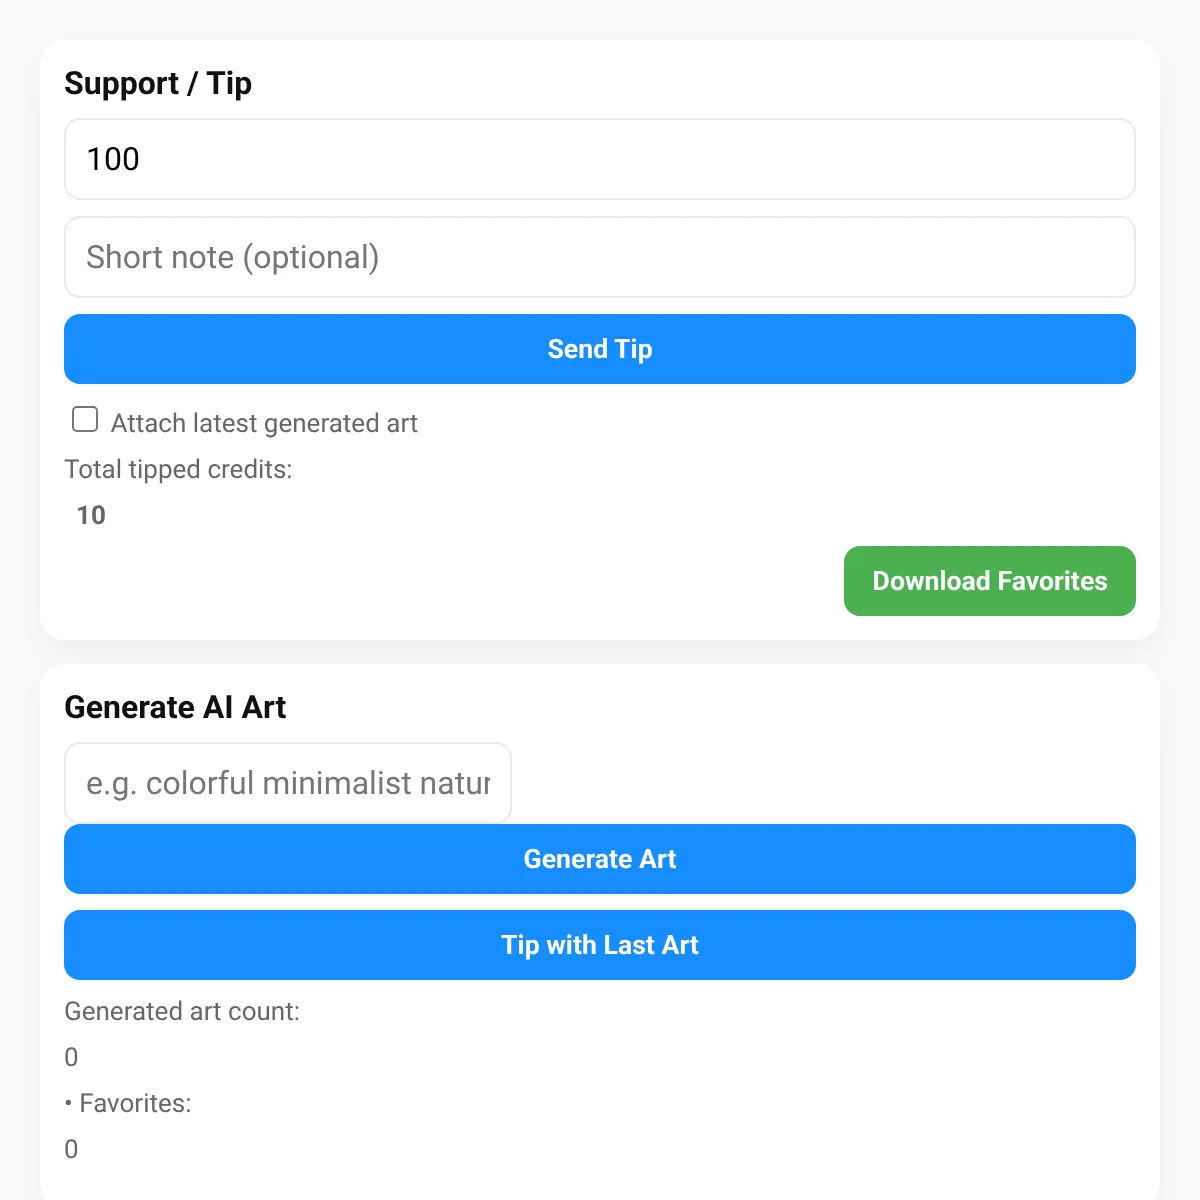Click the Generated art count label
The height and width of the screenshot is (1200, 1200).
[182, 1011]
